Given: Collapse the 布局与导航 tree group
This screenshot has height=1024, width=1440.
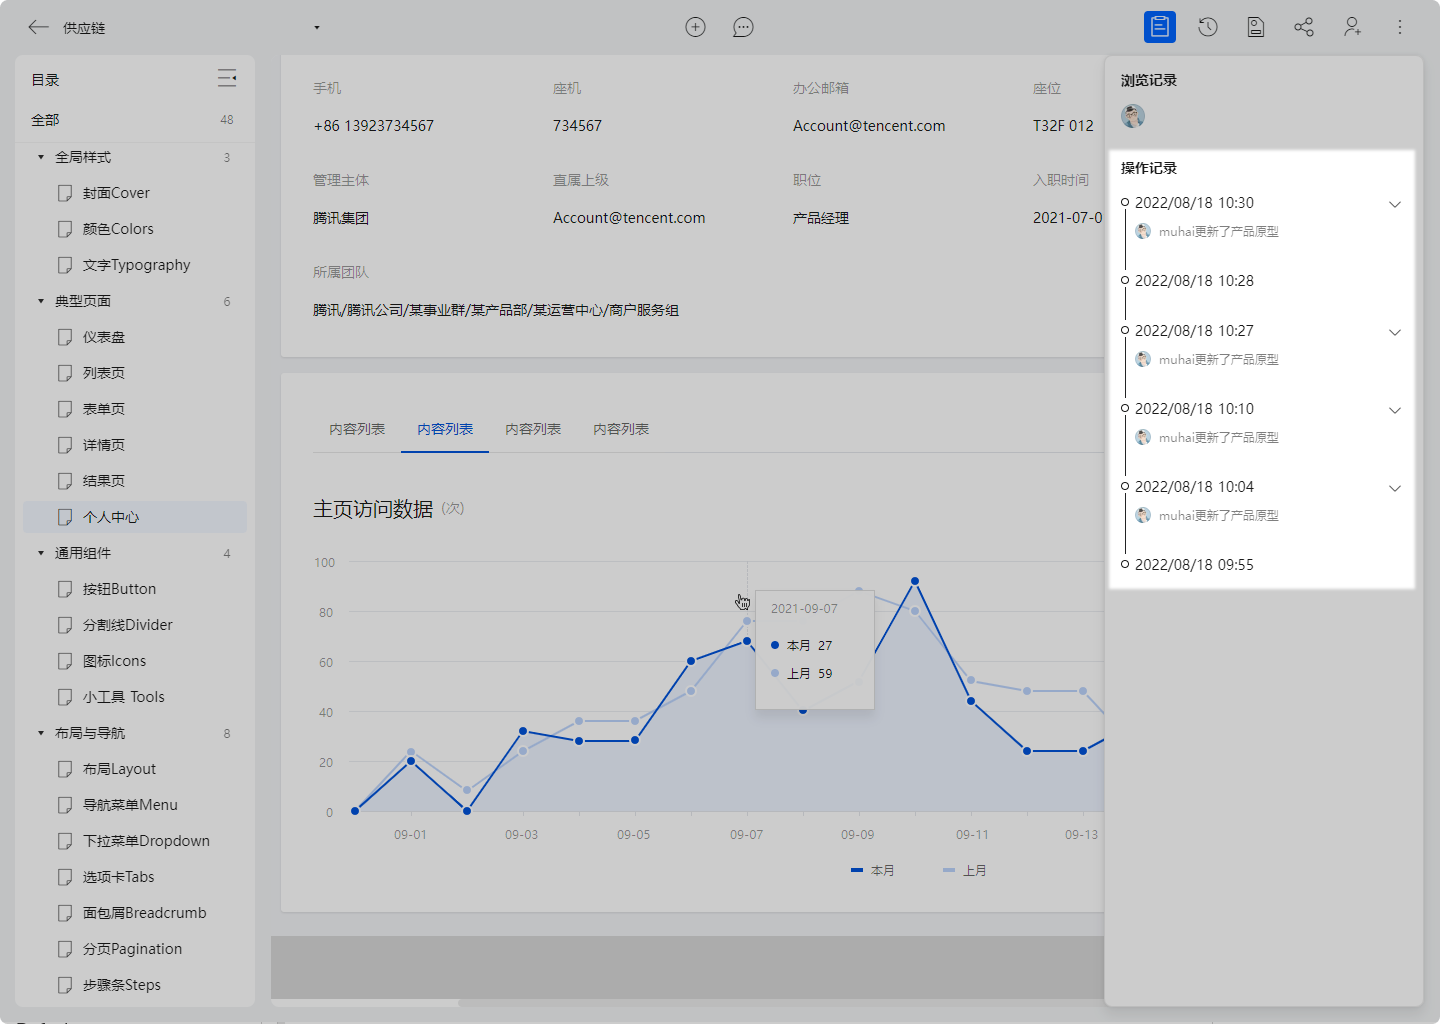Looking at the screenshot, I should 41,733.
